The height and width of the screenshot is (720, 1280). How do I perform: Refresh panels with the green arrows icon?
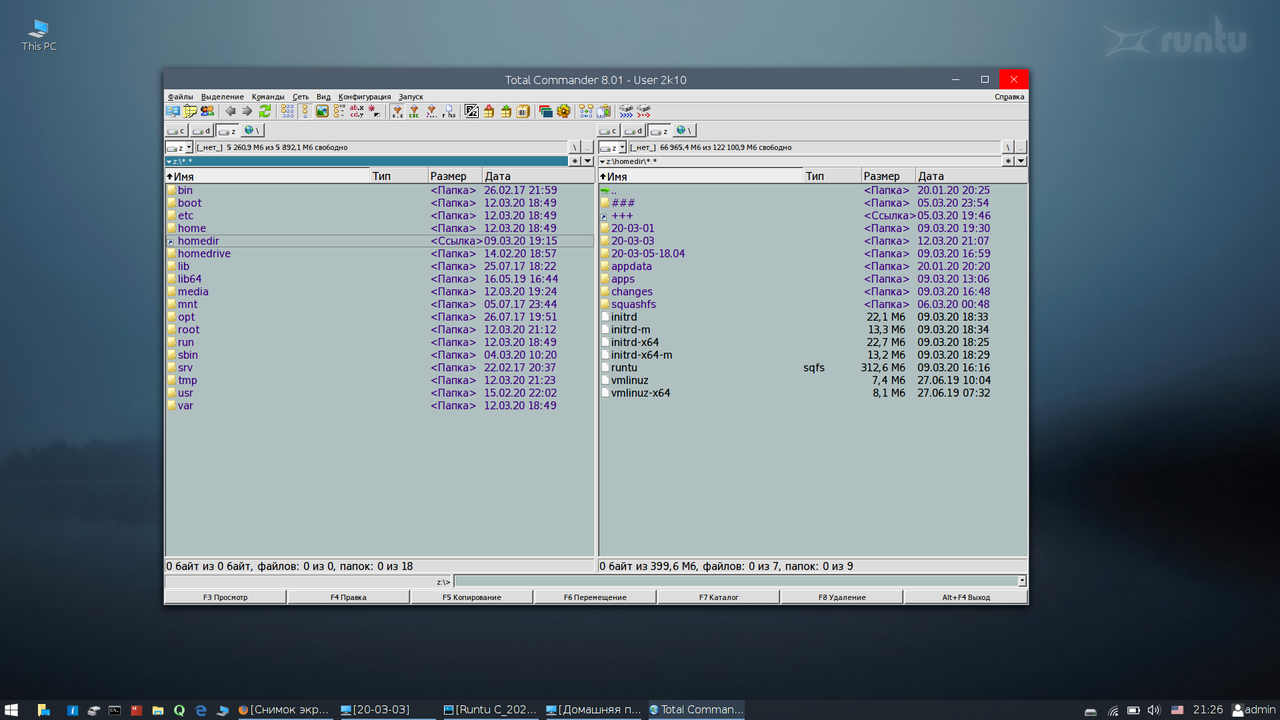tap(265, 111)
